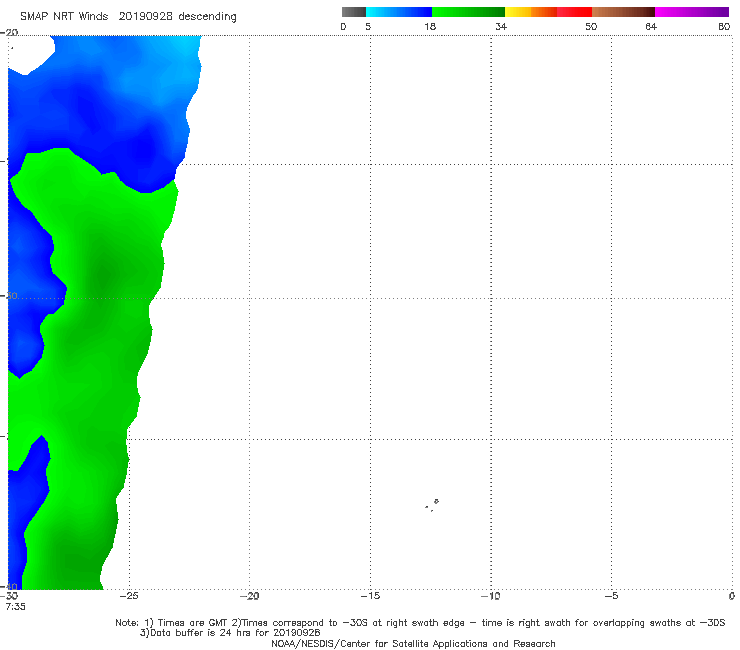The height and width of the screenshot is (650, 740).
Task: Click the color bar label '50'
Action: [x=591, y=26]
